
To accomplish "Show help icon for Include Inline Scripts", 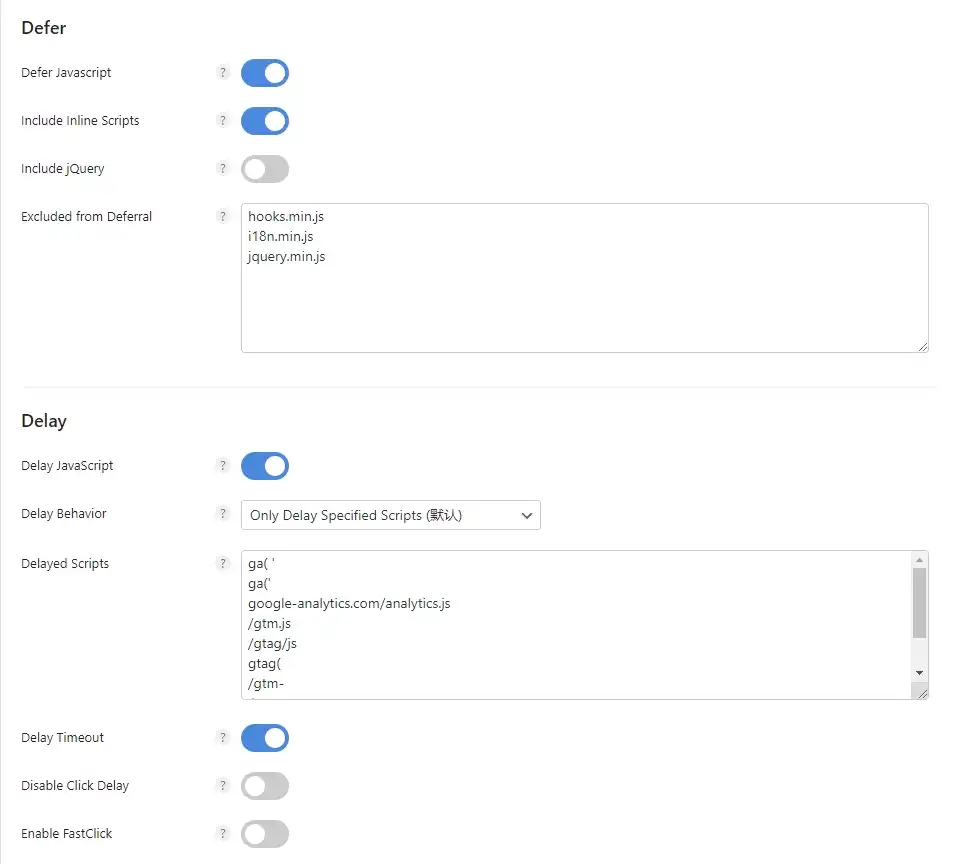I will [223, 120].
